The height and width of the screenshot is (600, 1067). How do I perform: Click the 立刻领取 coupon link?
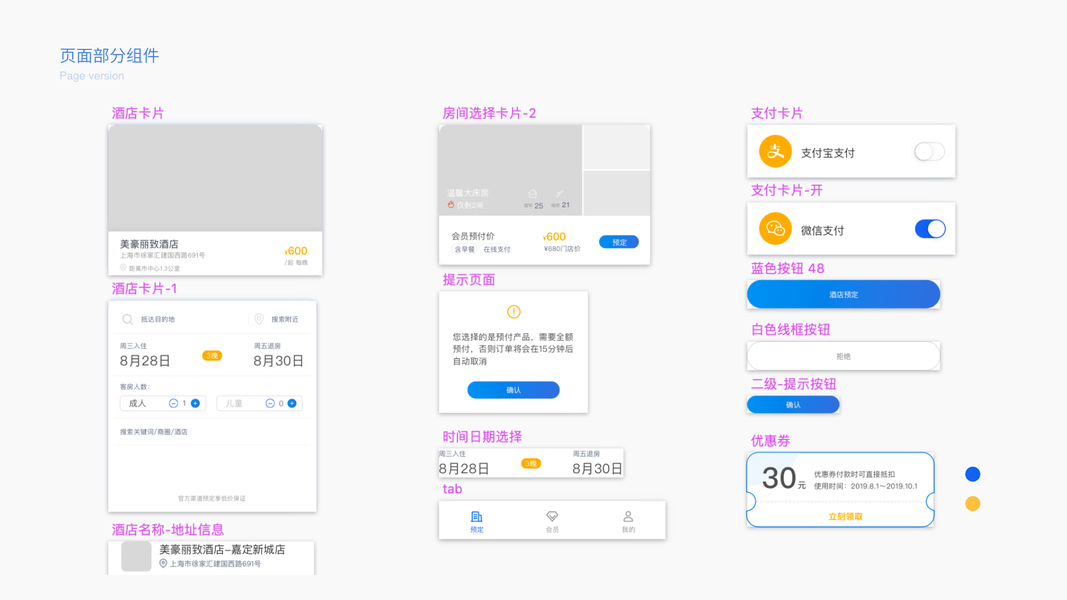tap(845, 516)
